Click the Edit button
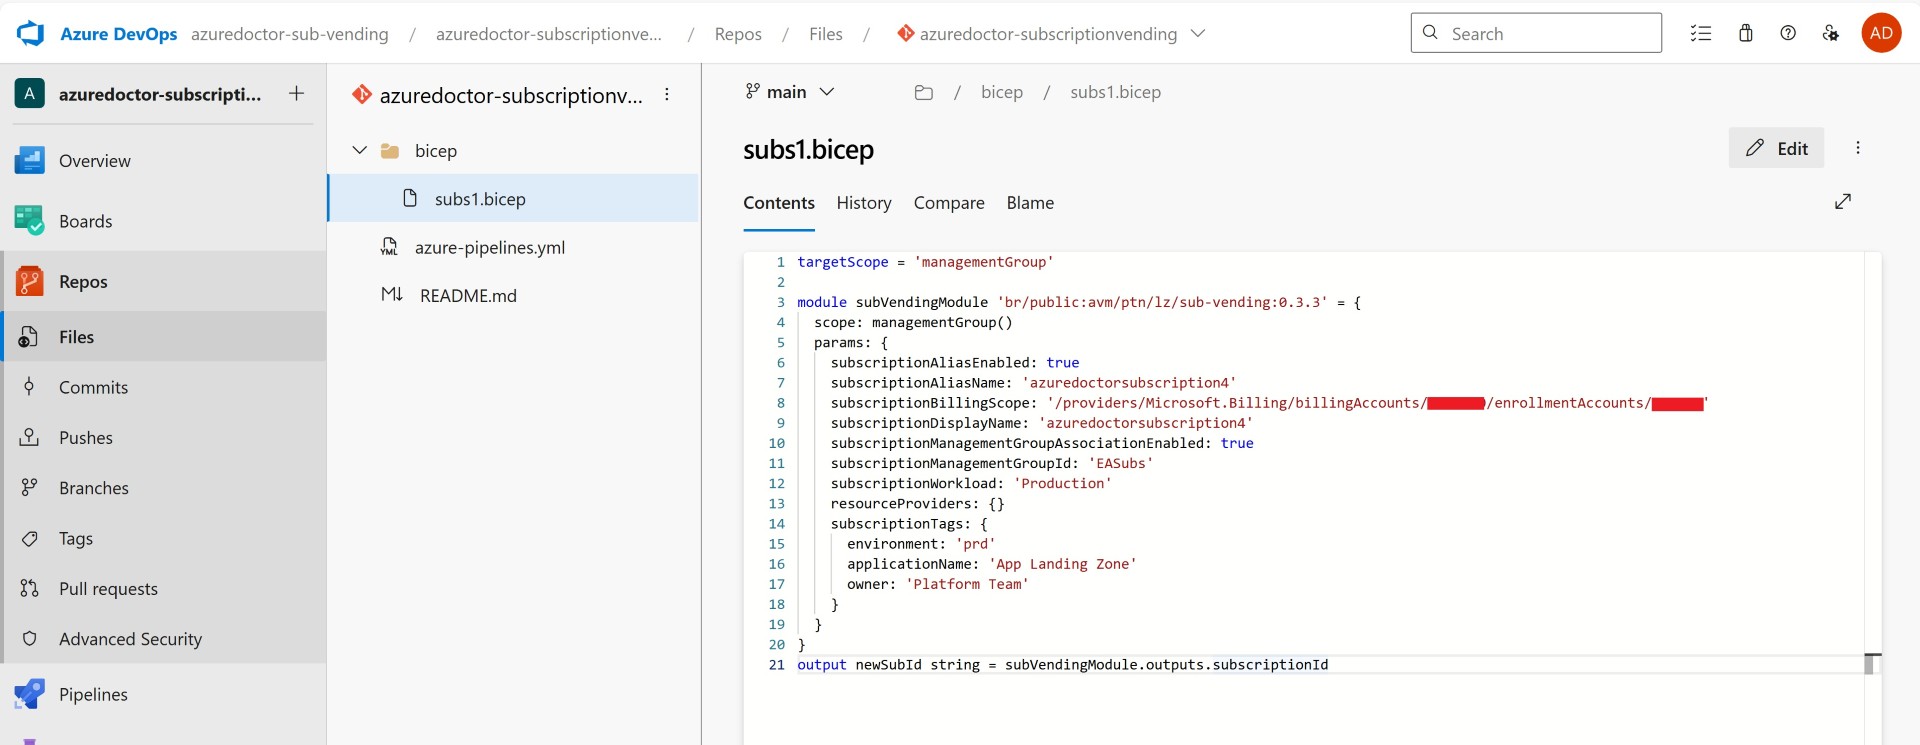 [1776, 148]
